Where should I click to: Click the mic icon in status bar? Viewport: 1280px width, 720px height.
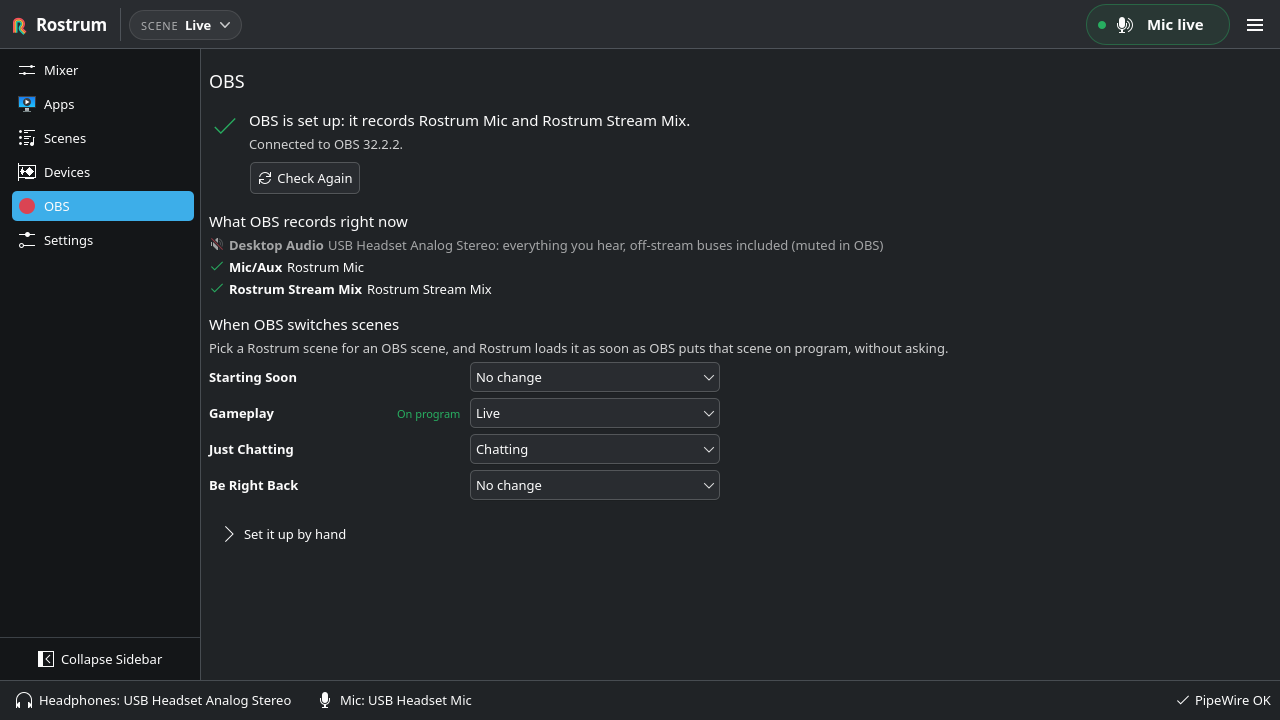click(x=325, y=700)
